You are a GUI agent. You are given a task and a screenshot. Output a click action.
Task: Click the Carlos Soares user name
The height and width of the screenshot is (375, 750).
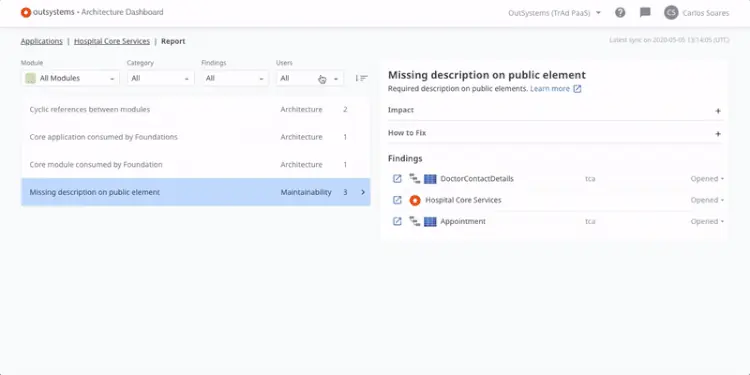coord(706,13)
